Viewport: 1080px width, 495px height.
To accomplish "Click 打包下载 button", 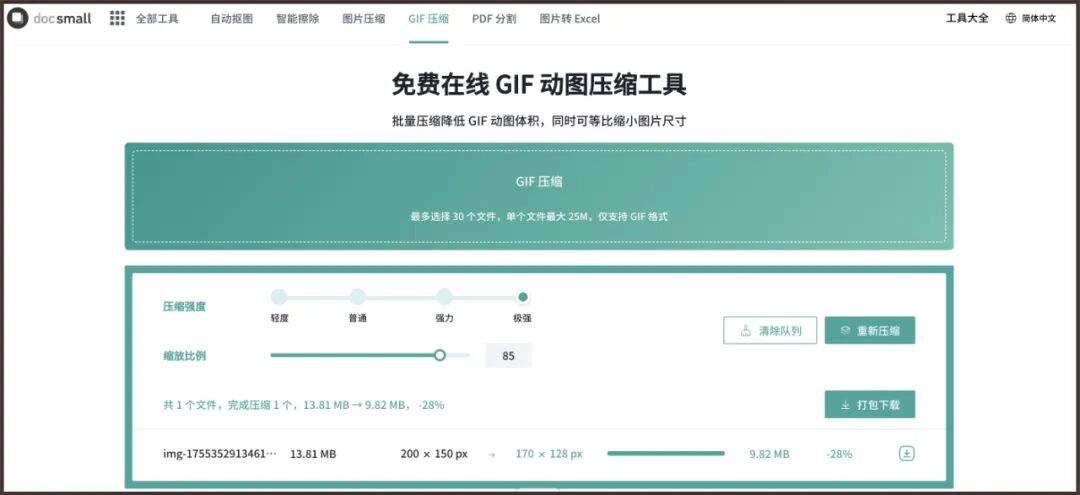I will 870,405.
